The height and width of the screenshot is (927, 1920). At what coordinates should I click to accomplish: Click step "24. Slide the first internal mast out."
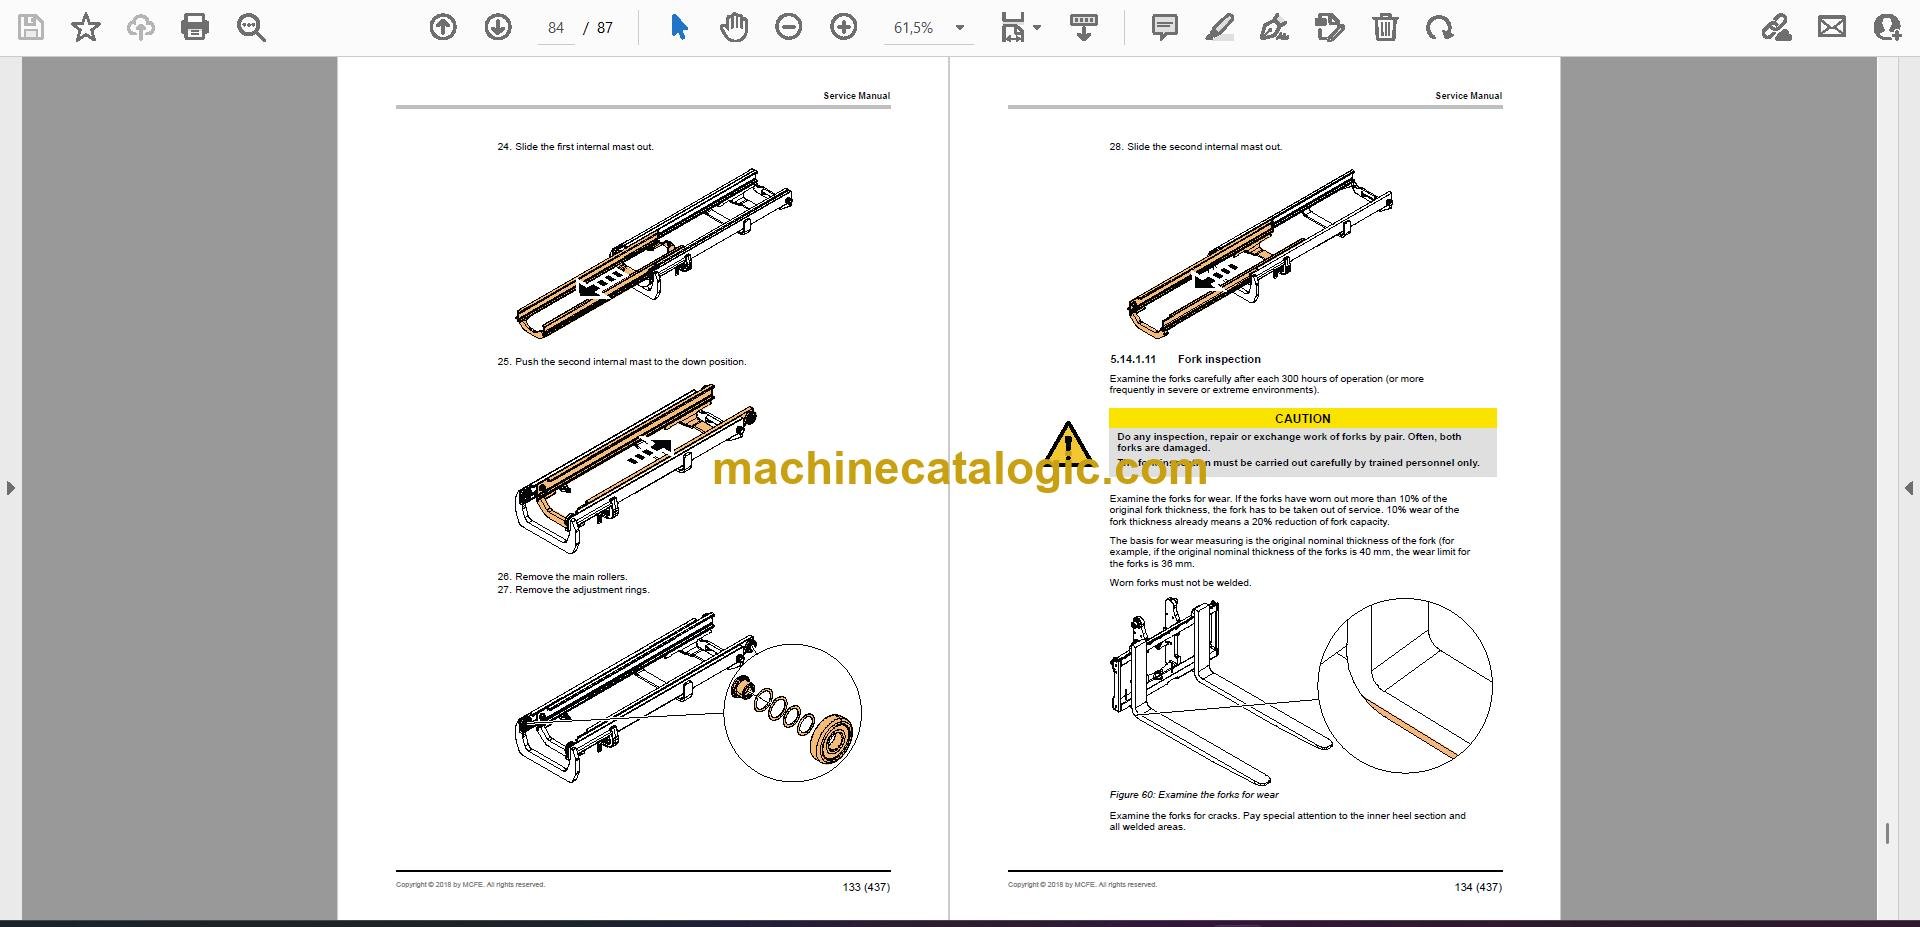coord(575,147)
